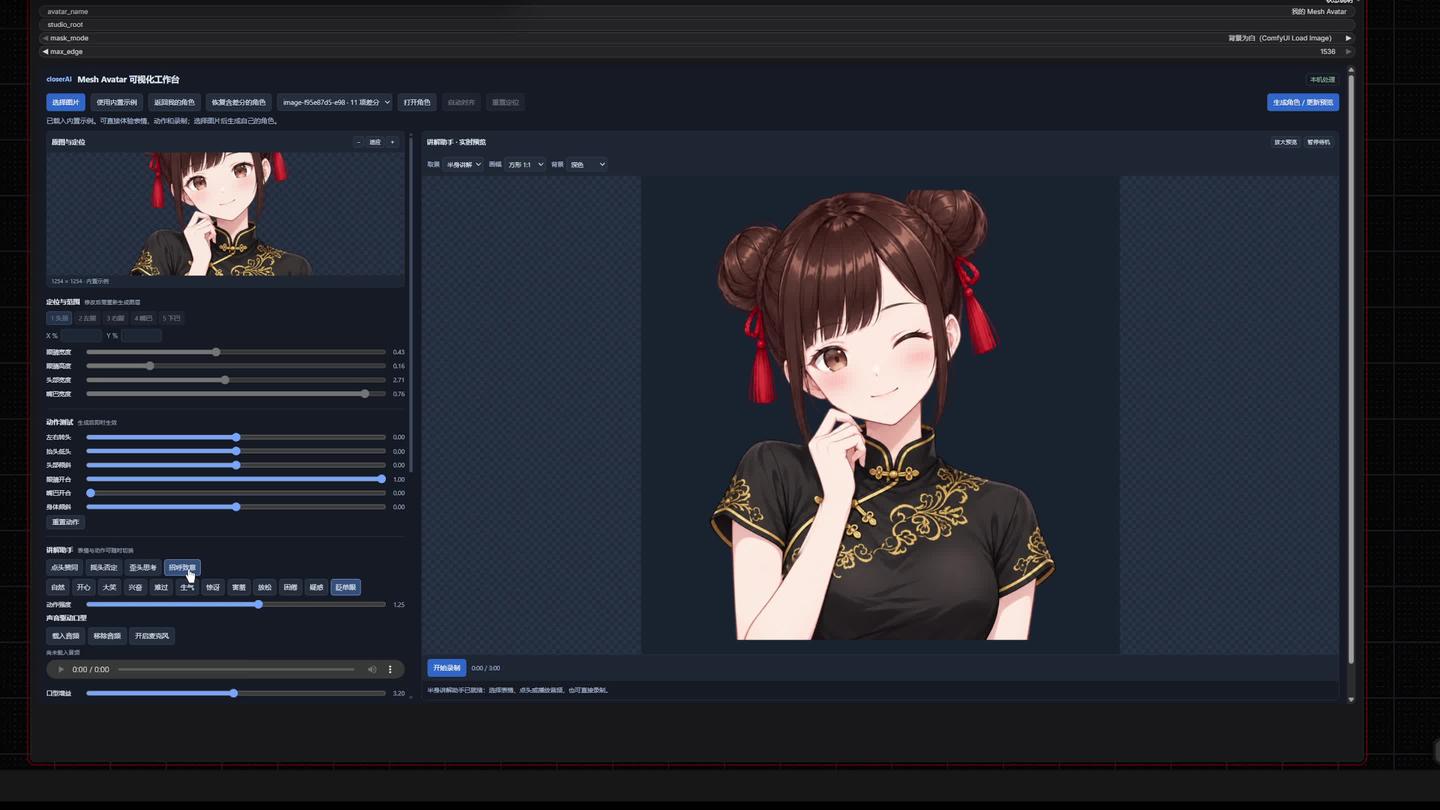Click the 使用内置示例 button

point(117,102)
